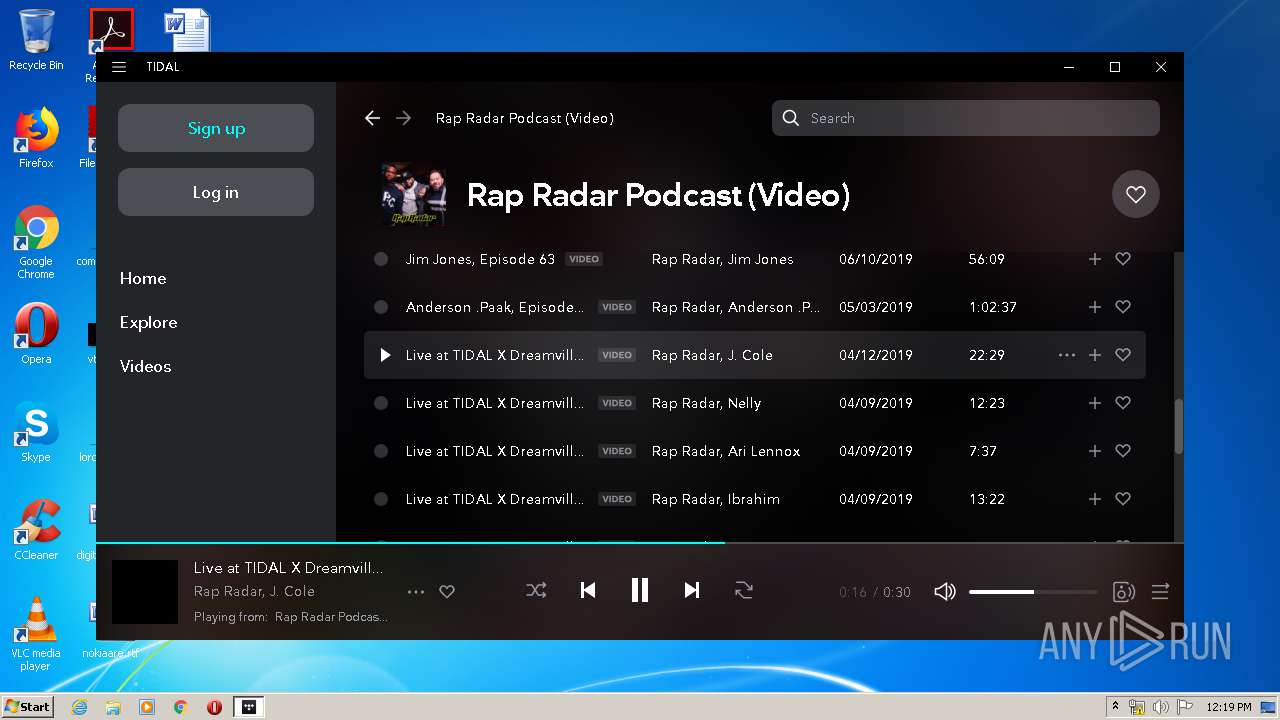Skip to the previous track
Viewport: 1280px width, 720px height.
(588, 591)
